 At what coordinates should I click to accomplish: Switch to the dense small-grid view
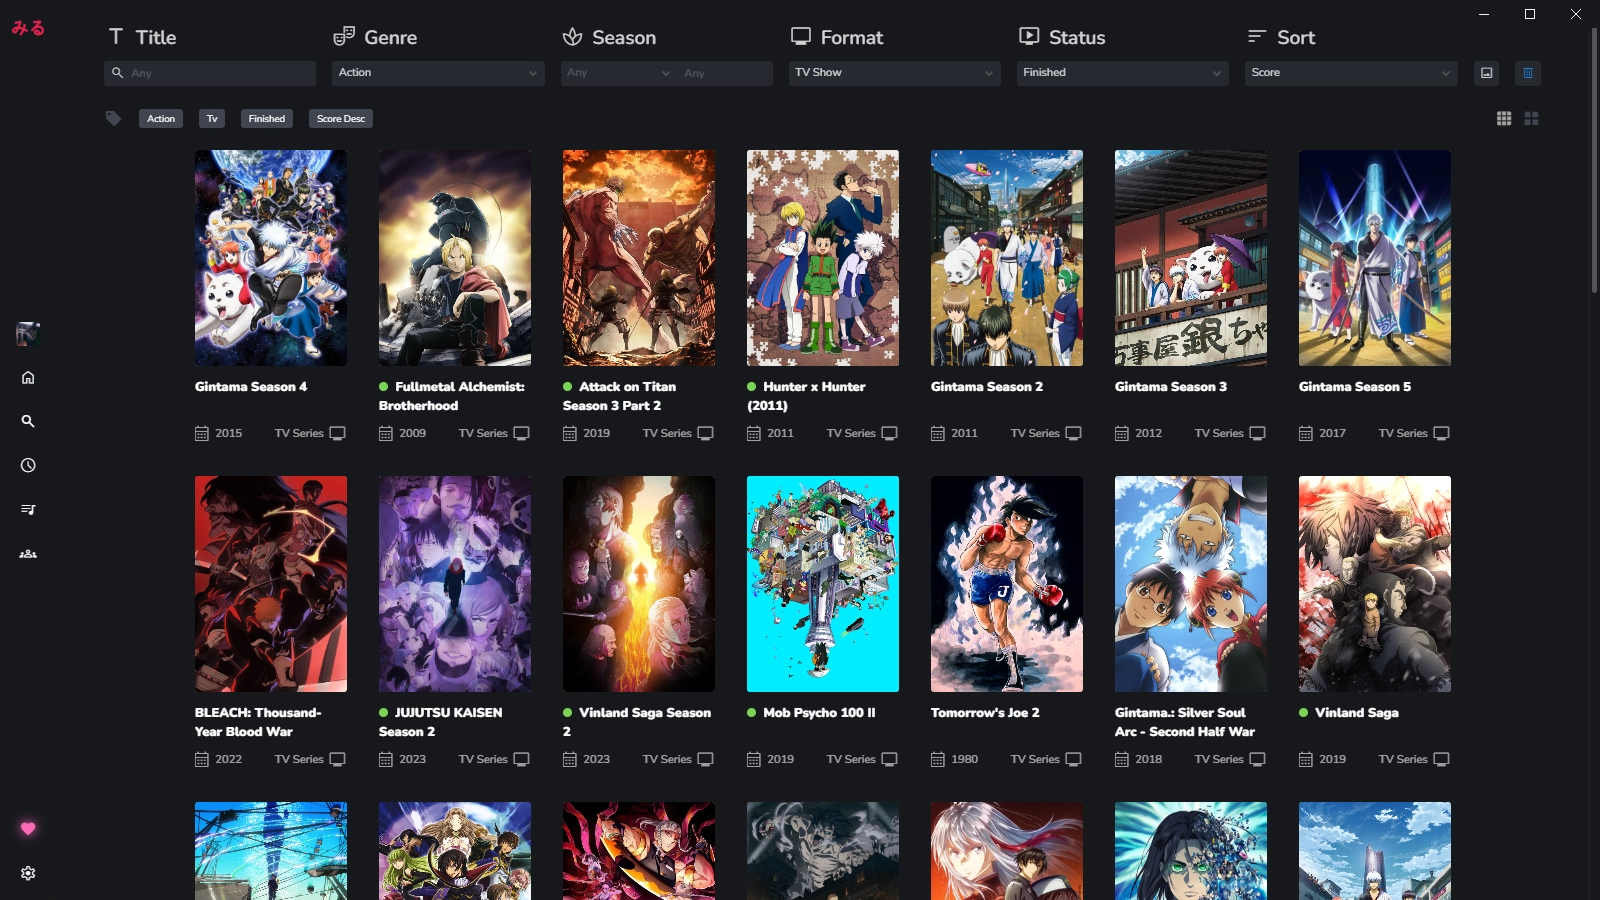coord(1504,119)
